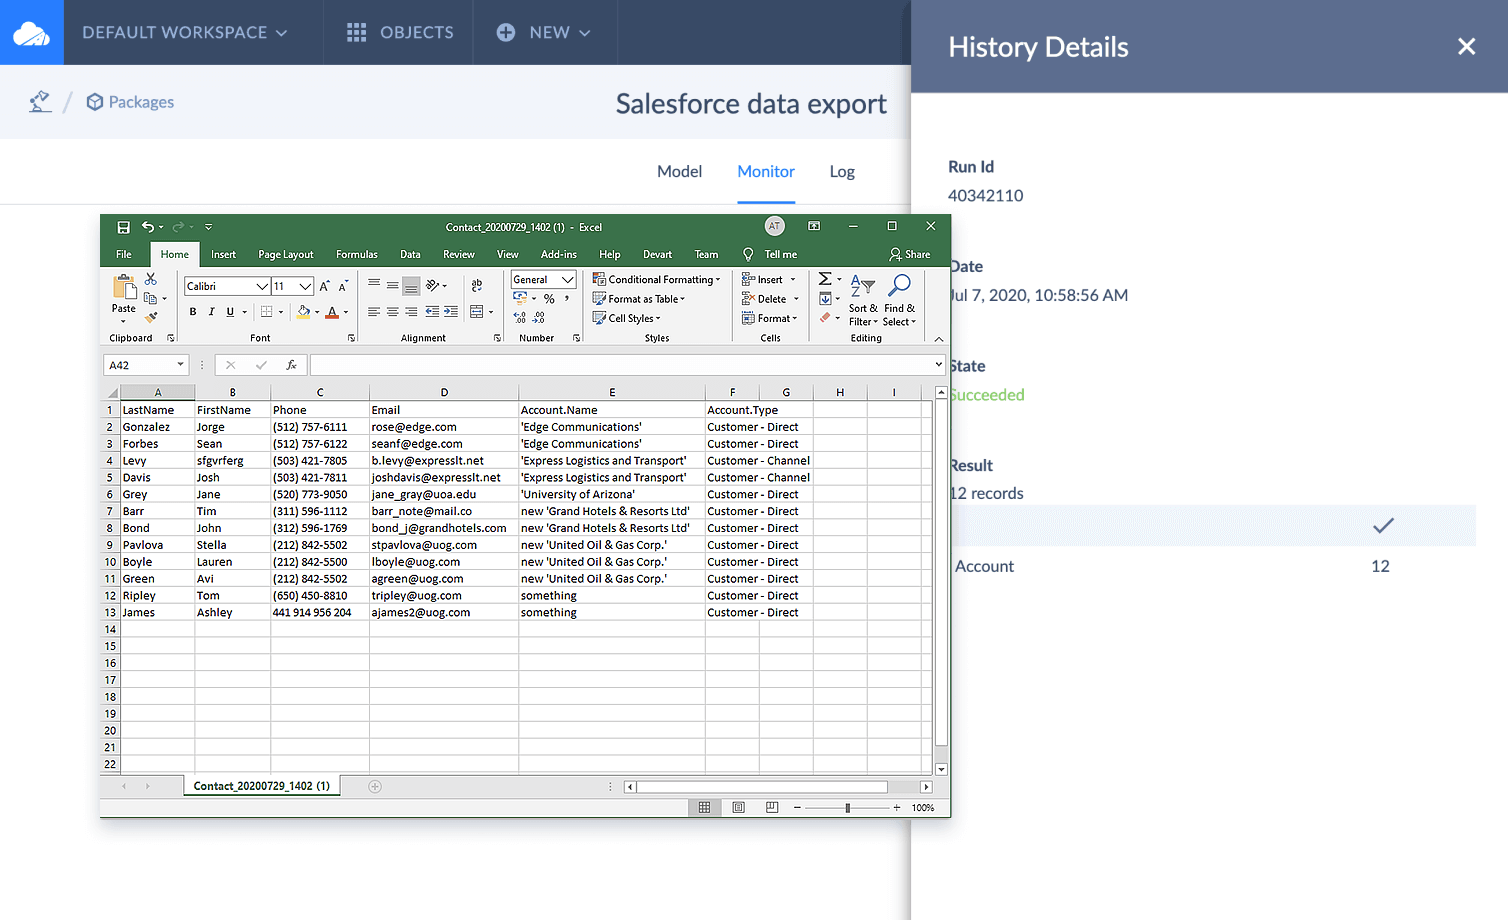Click the Share button
Screen dimensions: 1508x920
coord(910,254)
